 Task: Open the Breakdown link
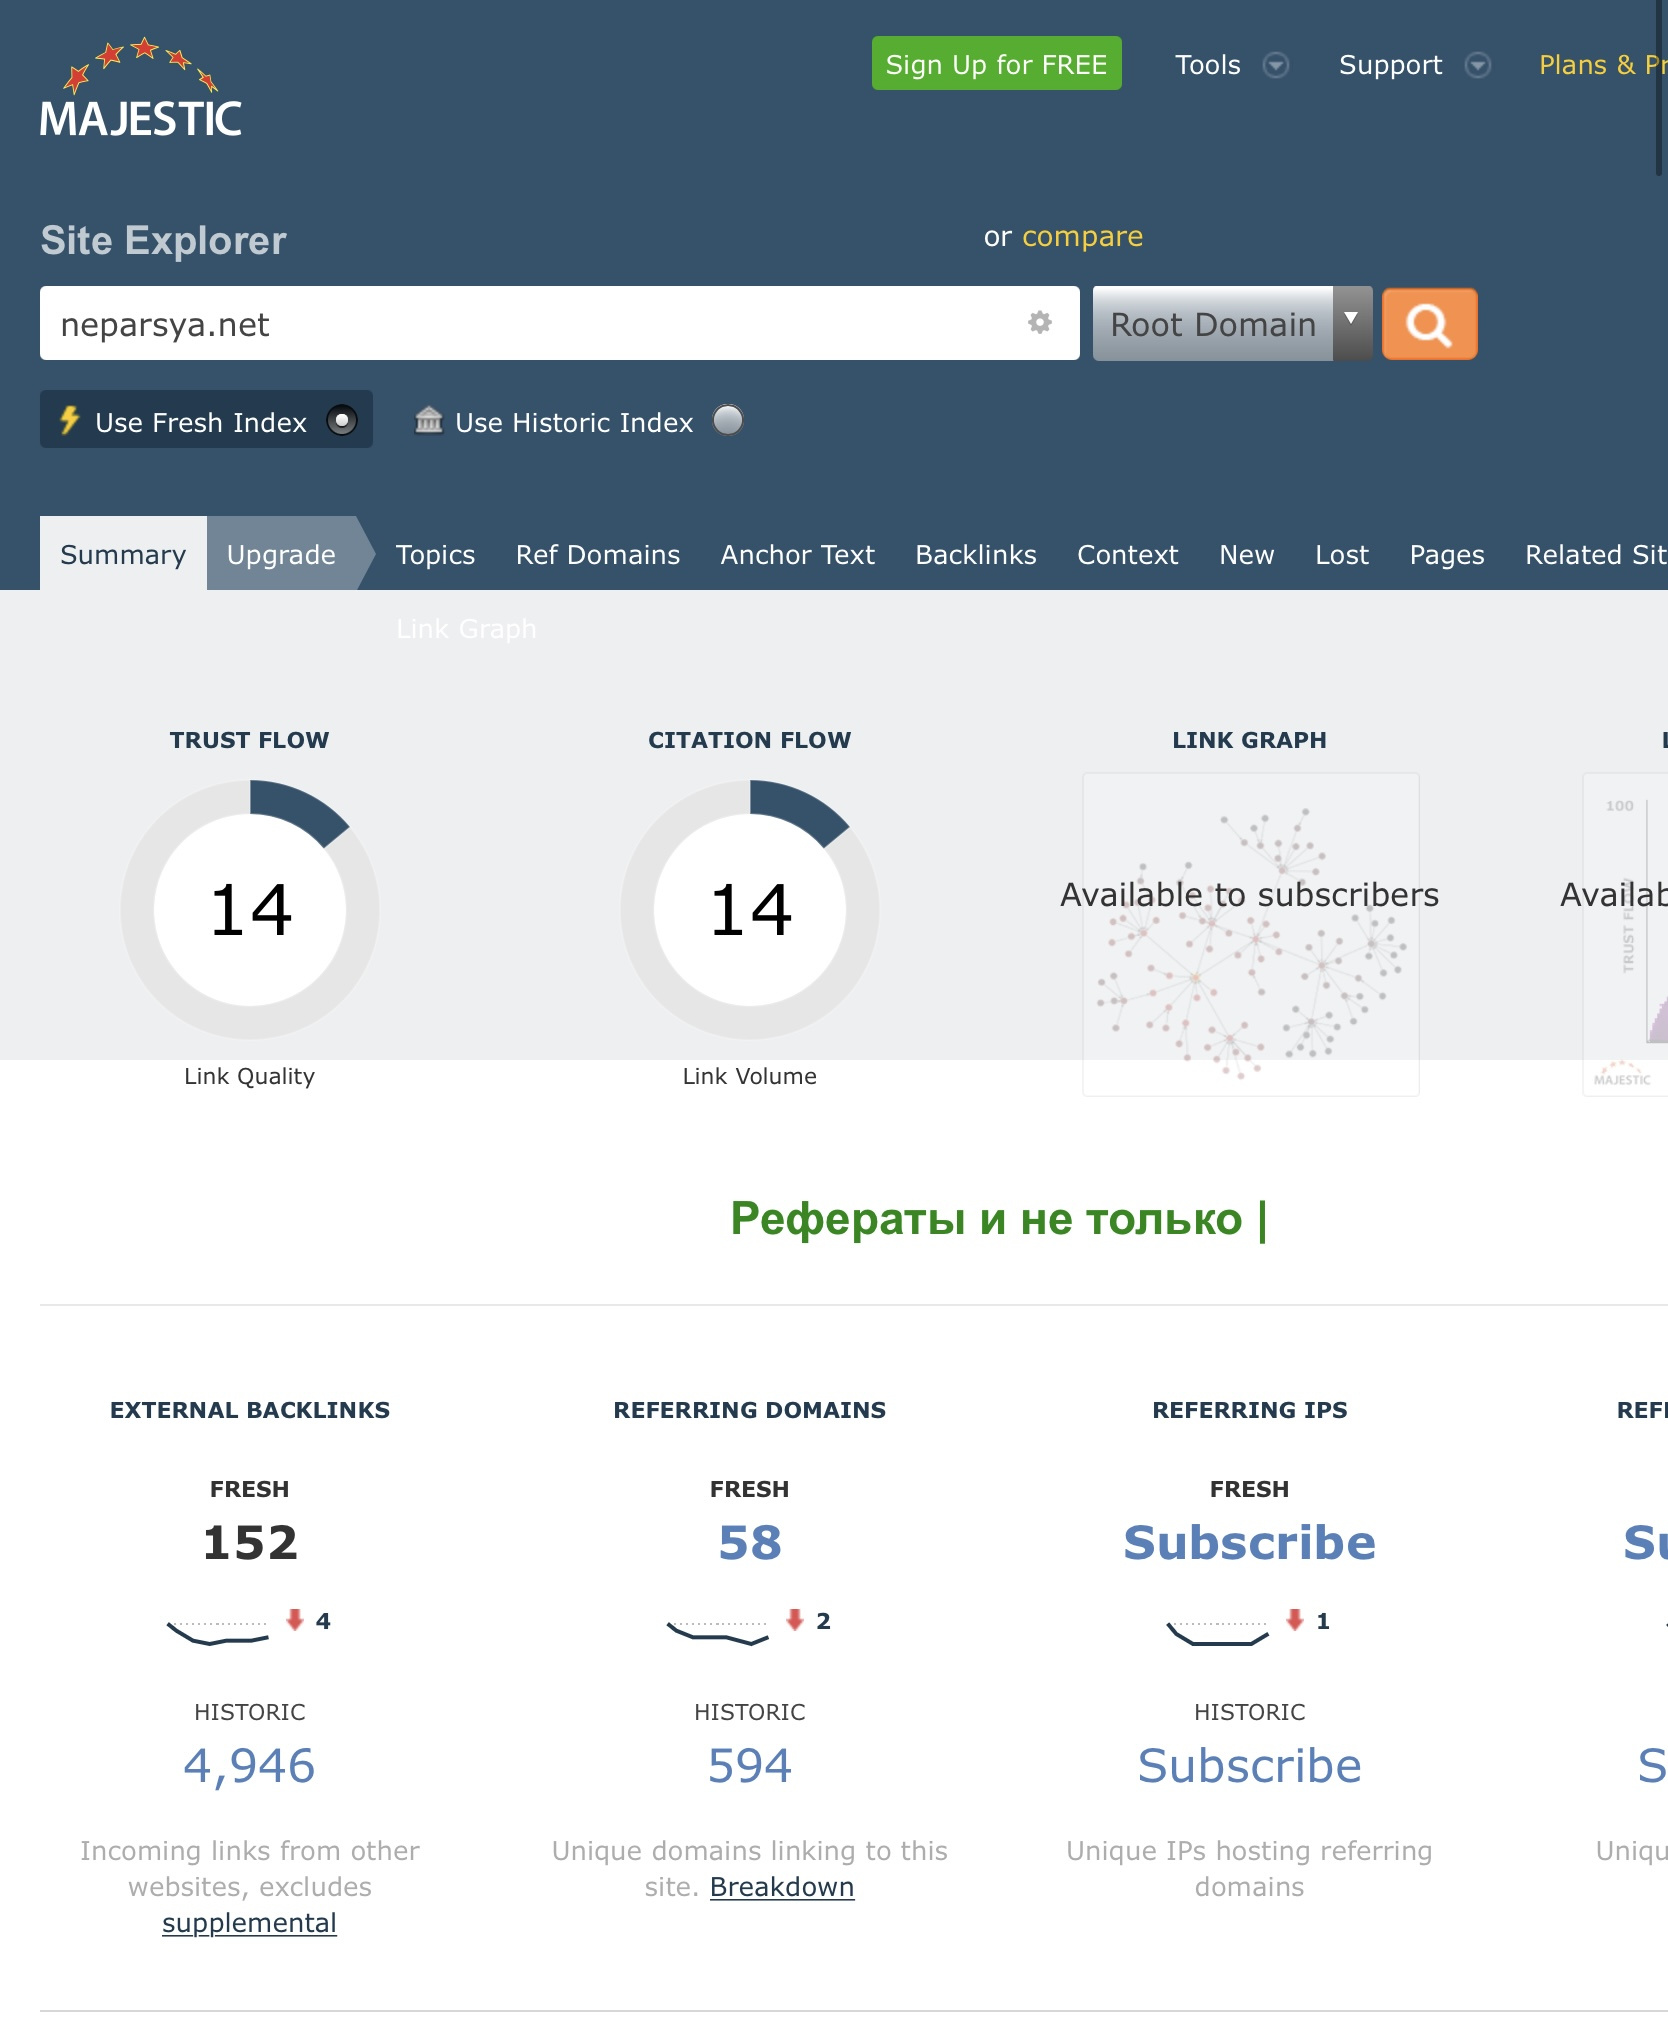coord(782,1887)
